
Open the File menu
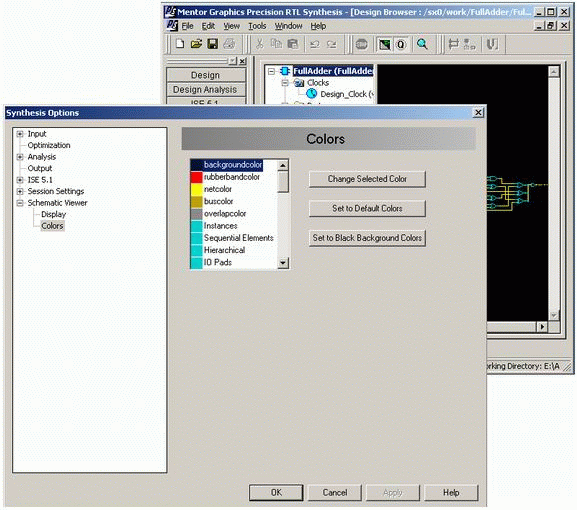click(187, 26)
